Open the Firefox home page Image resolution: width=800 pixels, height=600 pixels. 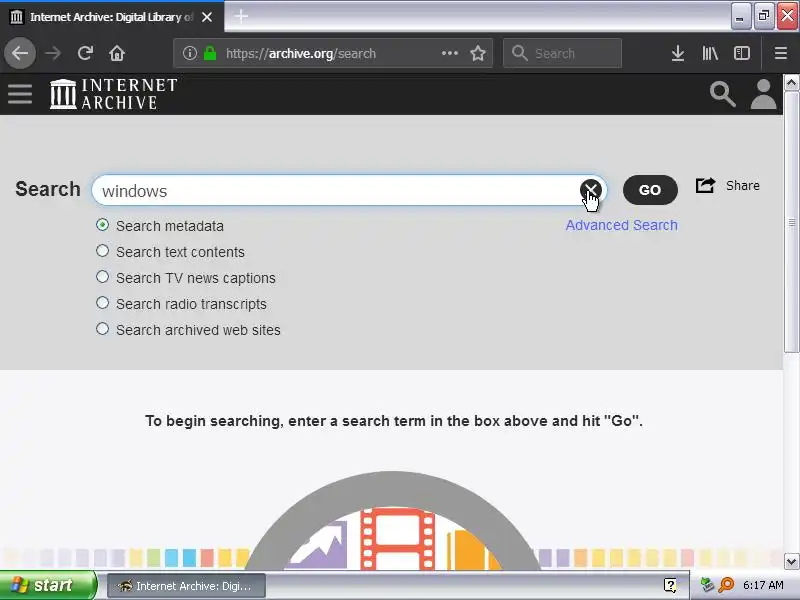point(117,53)
